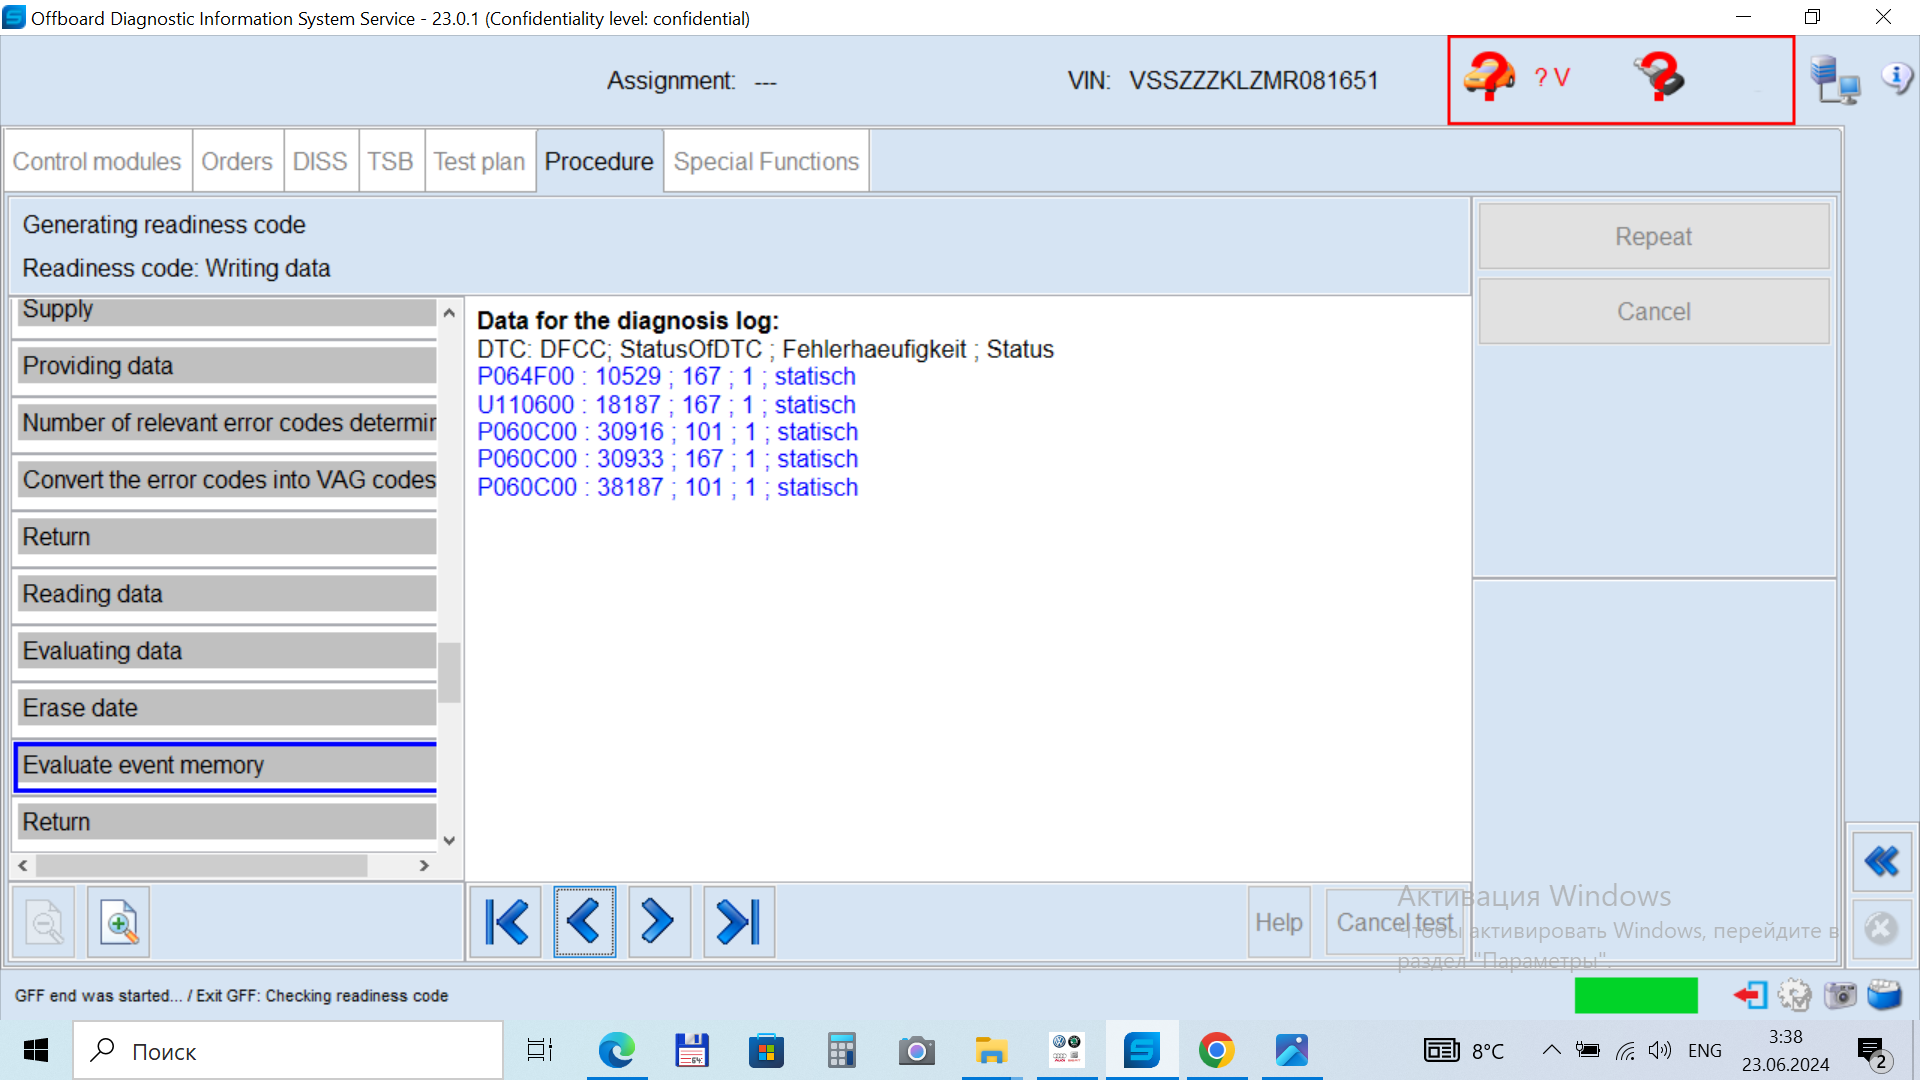1920x1080 pixels.
Task: Click the red exit diagnosis icon
Action: tap(1751, 995)
